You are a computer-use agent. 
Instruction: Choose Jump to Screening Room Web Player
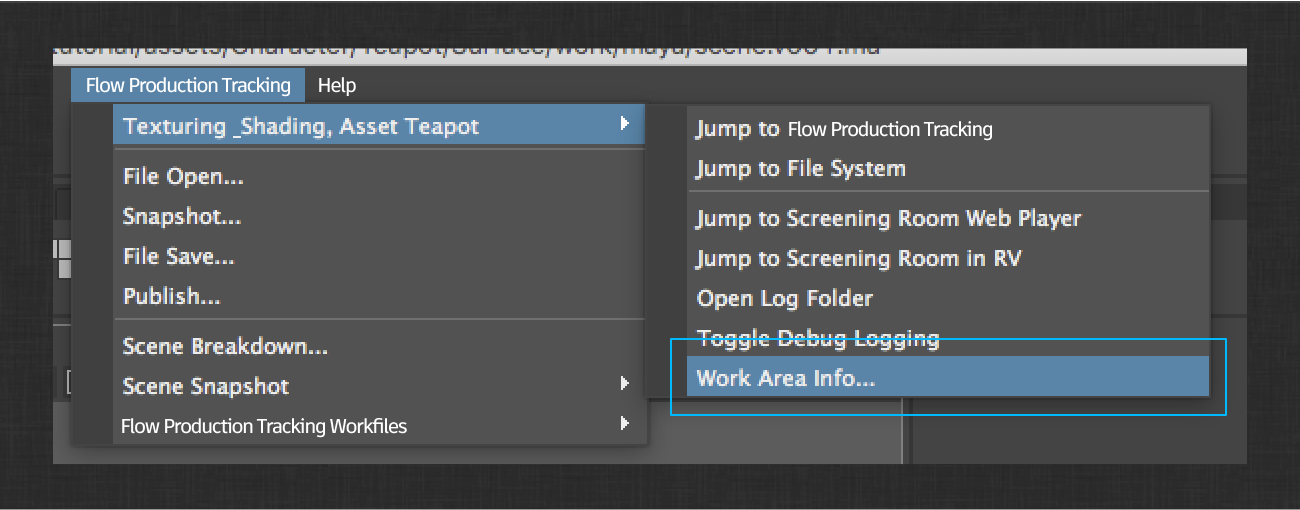tap(889, 218)
